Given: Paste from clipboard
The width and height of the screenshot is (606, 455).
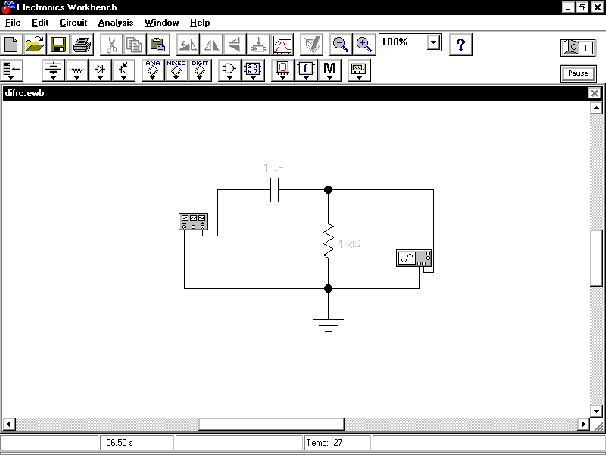Looking at the screenshot, I should [x=158, y=44].
